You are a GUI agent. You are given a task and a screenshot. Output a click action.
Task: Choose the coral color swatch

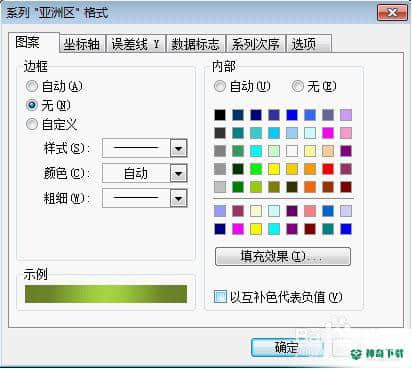tap(310, 211)
